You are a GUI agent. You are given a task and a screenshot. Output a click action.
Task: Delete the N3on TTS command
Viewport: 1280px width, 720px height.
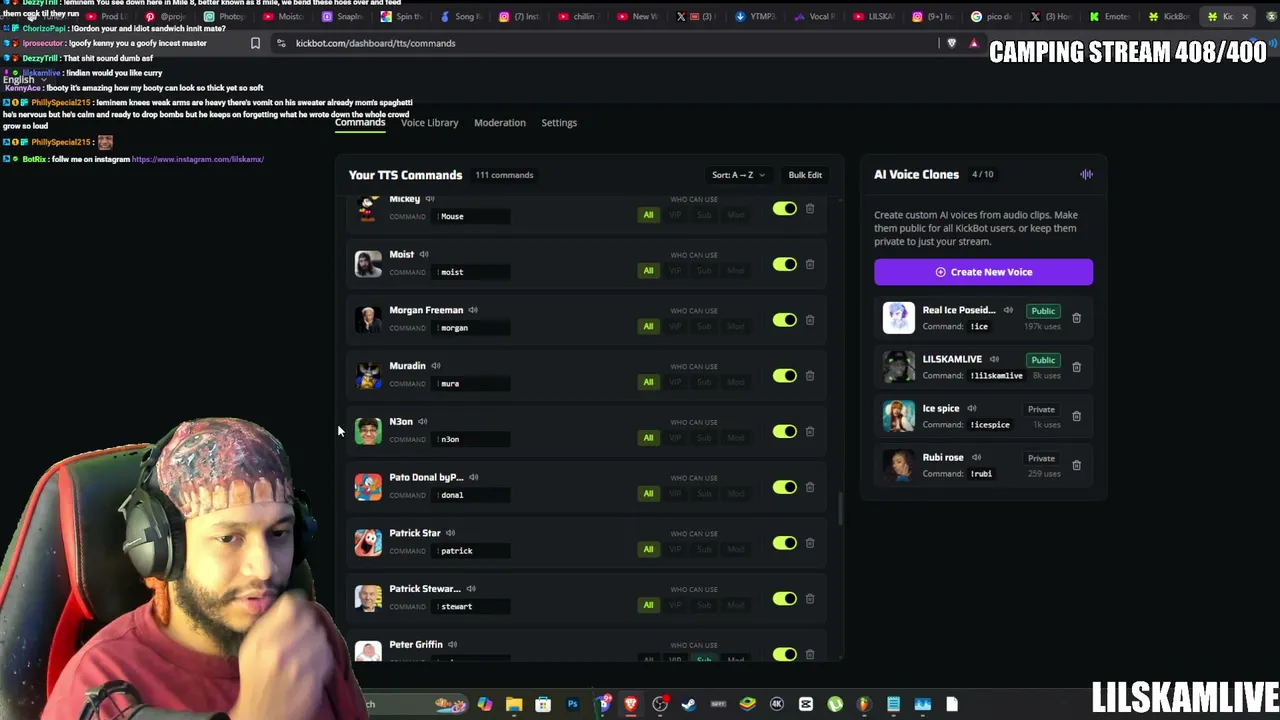[x=810, y=431]
